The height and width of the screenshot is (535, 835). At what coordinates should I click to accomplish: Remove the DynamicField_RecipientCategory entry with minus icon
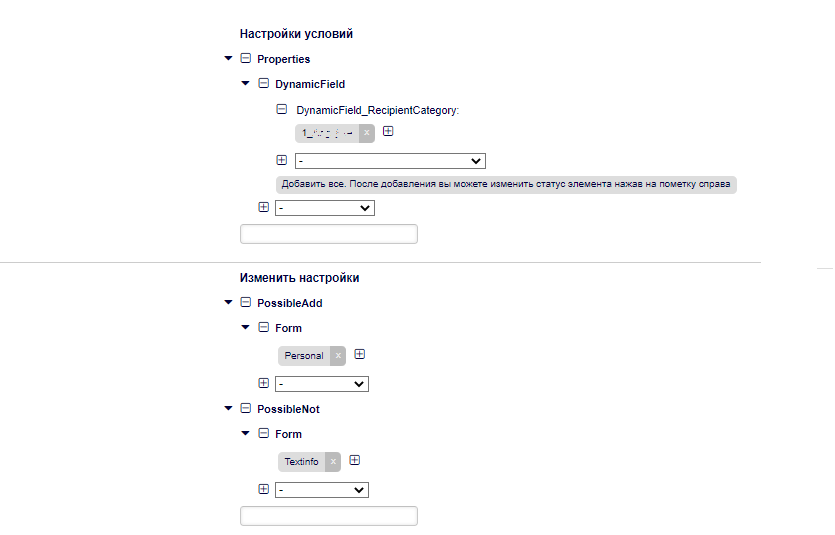pyautogui.click(x=282, y=110)
